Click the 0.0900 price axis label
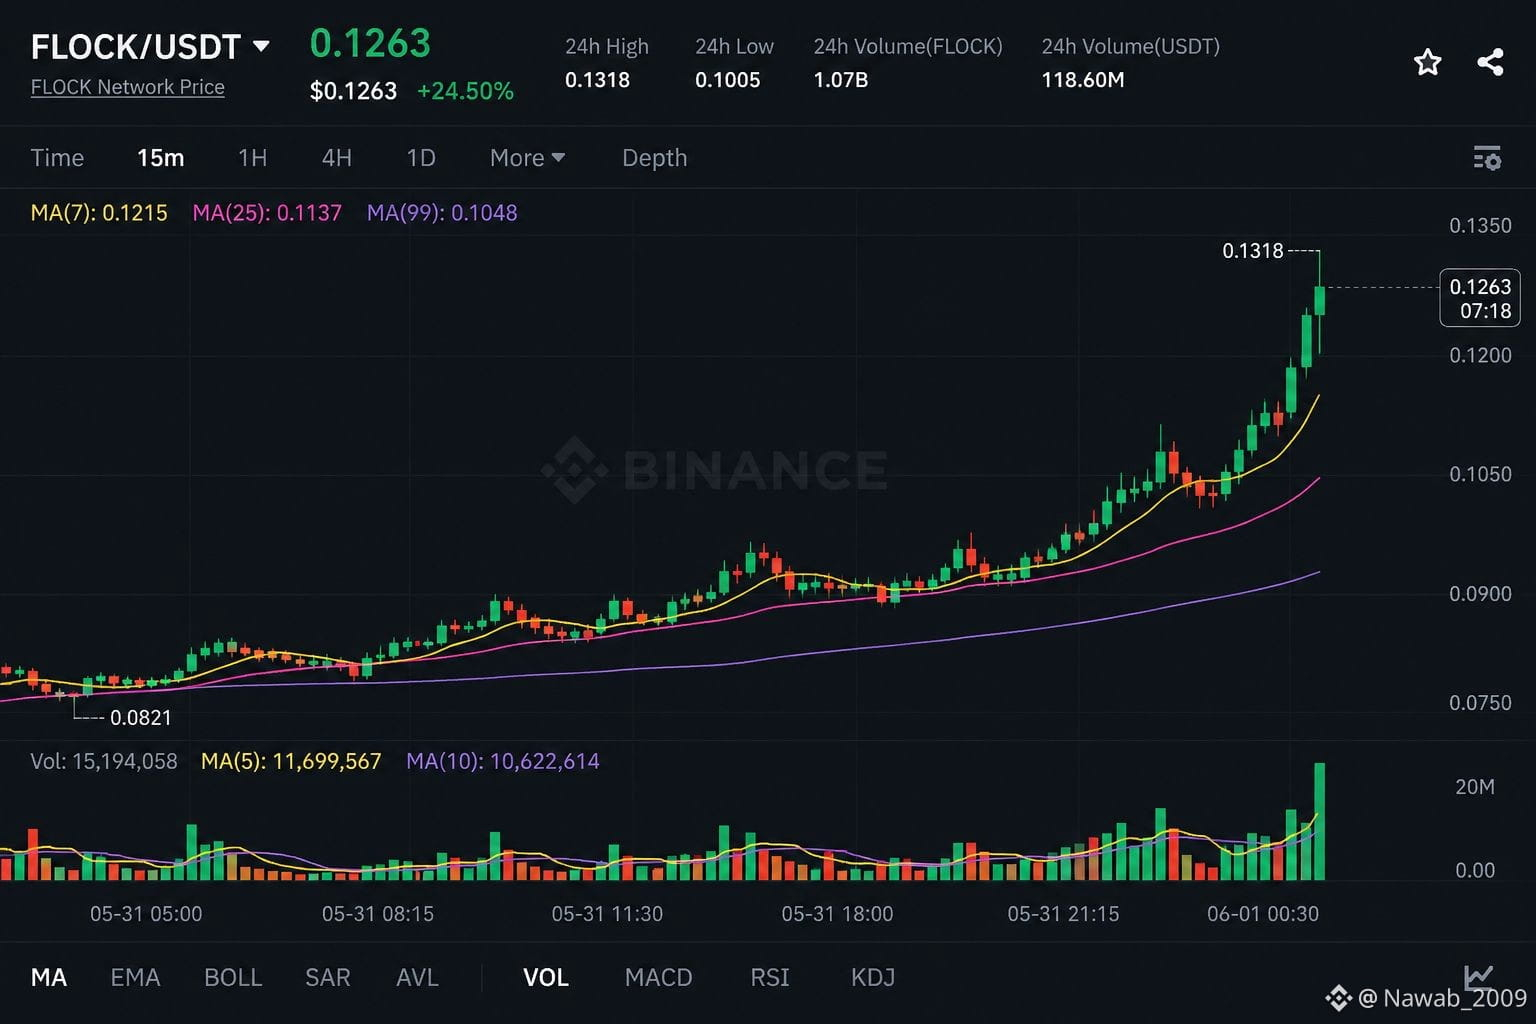The height and width of the screenshot is (1024, 1536). click(x=1480, y=594)
